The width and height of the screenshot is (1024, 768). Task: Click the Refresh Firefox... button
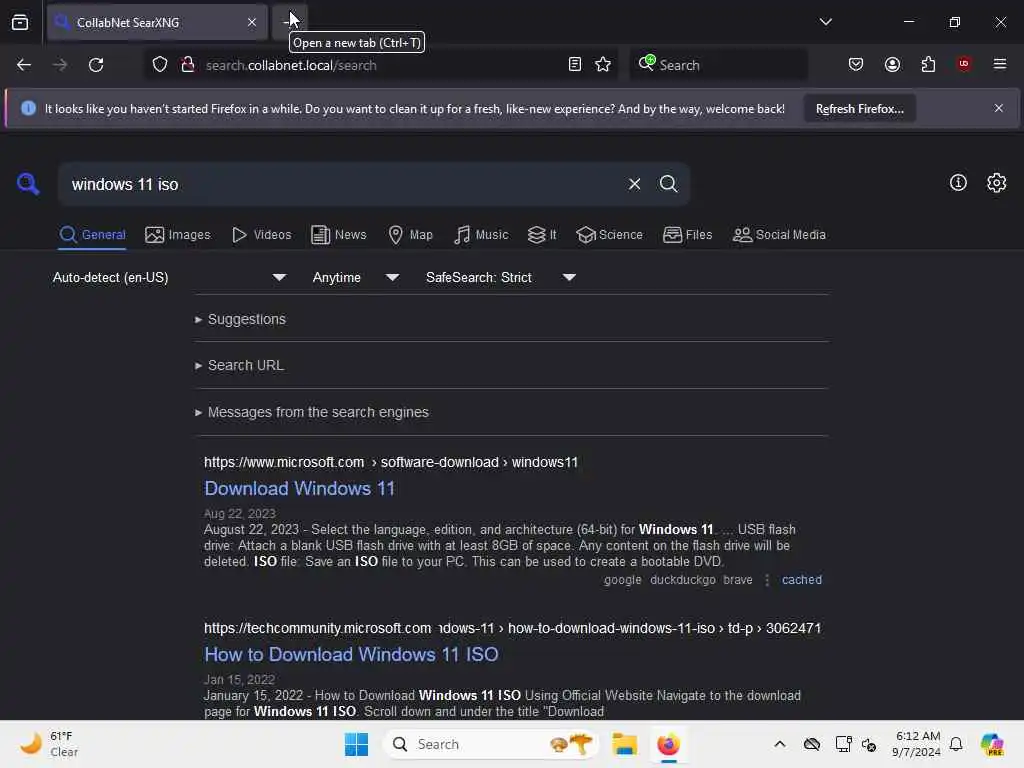coord(859,108)
